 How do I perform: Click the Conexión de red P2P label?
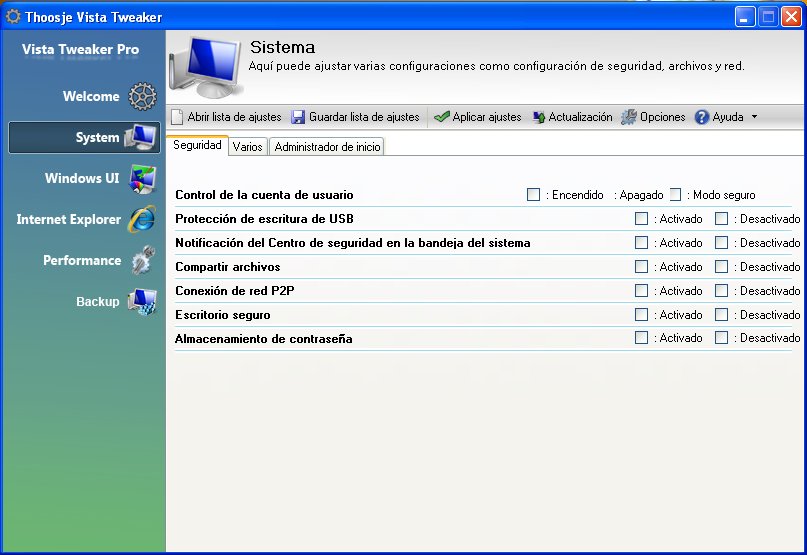pyautogui.click(x=235, y=291)
